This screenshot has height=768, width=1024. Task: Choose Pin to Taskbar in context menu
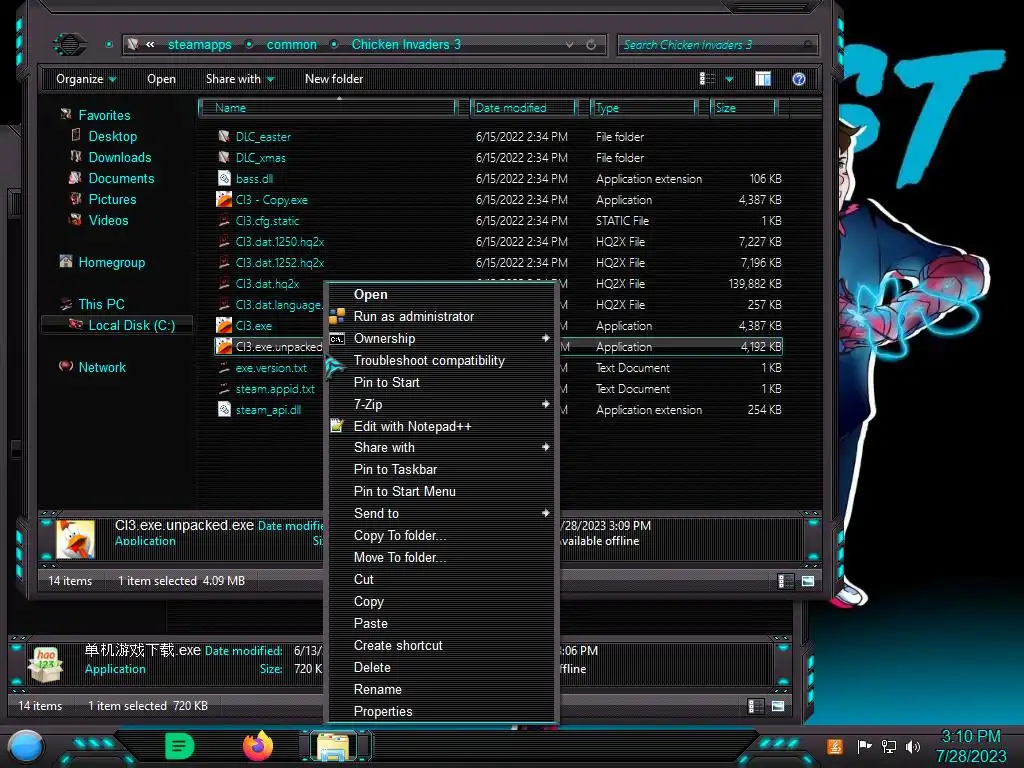tap(441, 470)
